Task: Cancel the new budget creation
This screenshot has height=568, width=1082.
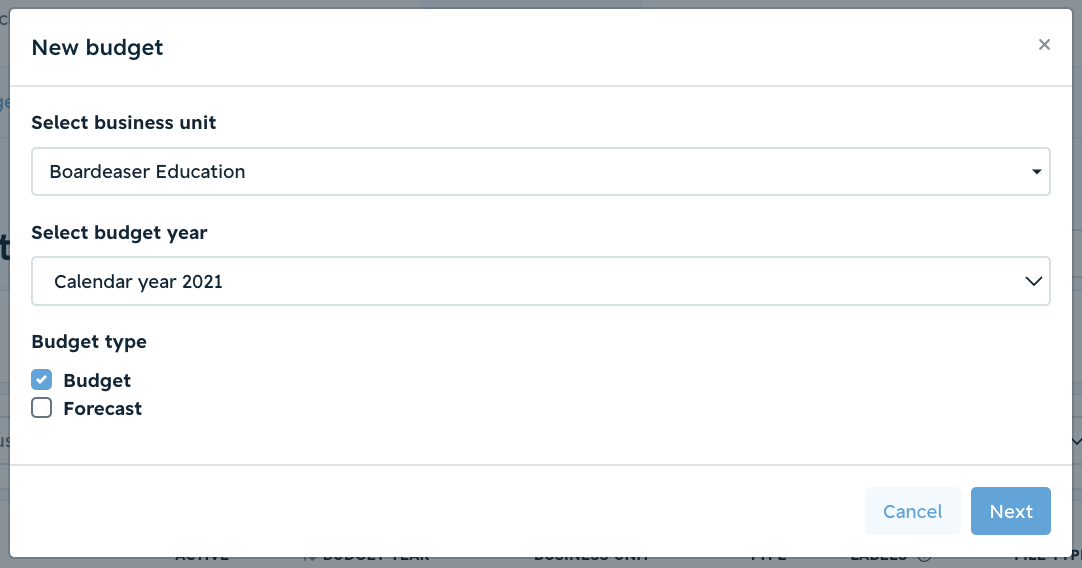Action: pyautogui.click(x=912, y=511)
